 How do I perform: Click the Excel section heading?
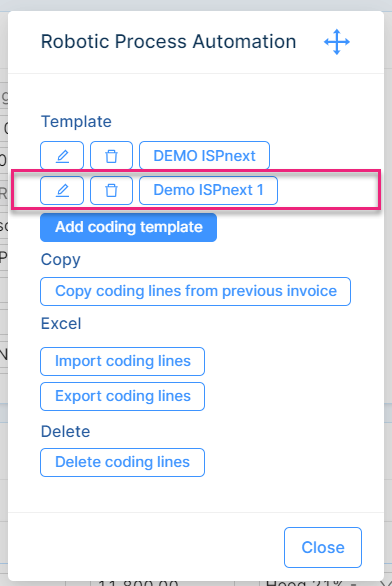pos(61,324)
